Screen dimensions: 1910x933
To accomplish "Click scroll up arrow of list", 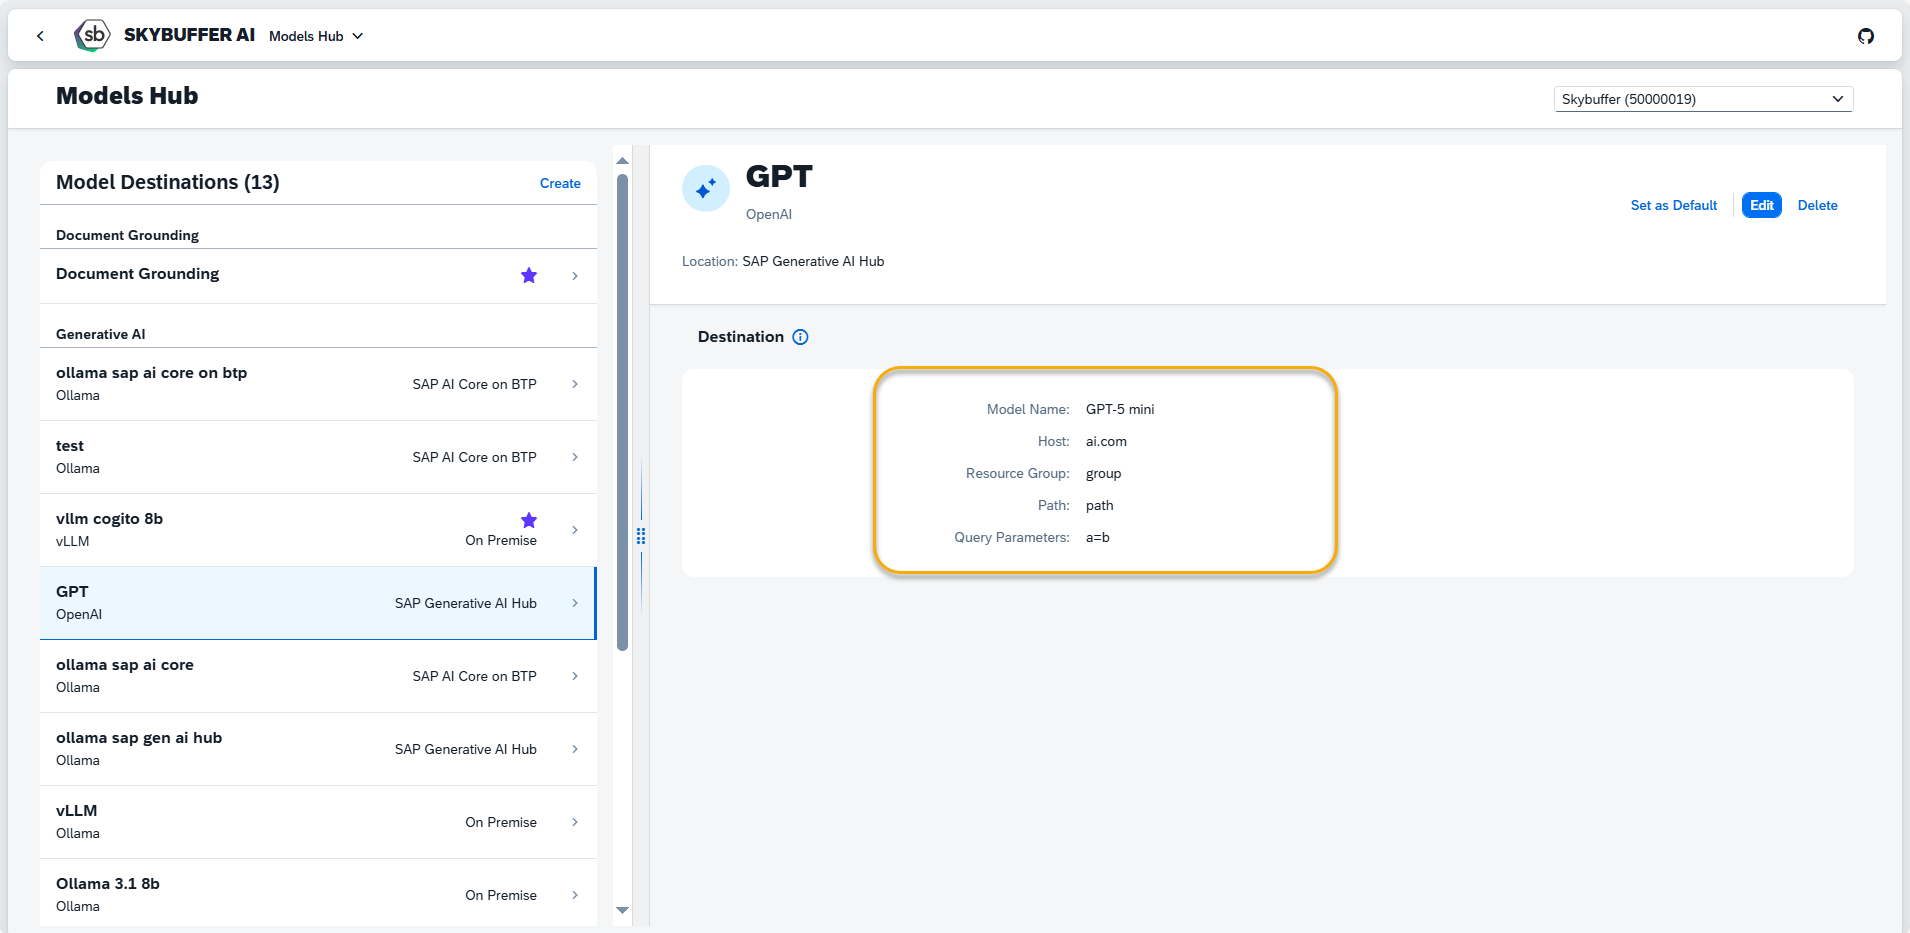I will pyautogui.click(x=622, y=161).
